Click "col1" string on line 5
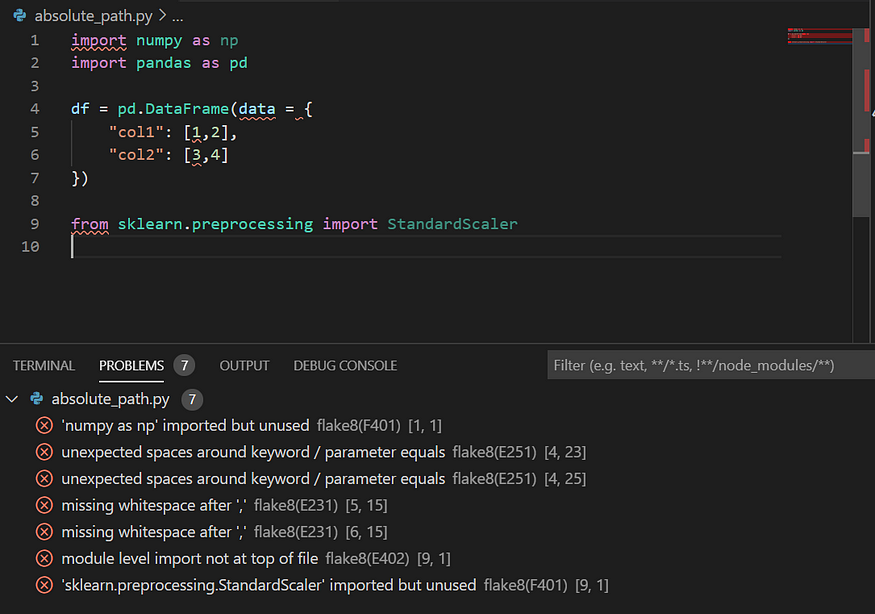This screenshot has width=875, height=614. [136, 132]
